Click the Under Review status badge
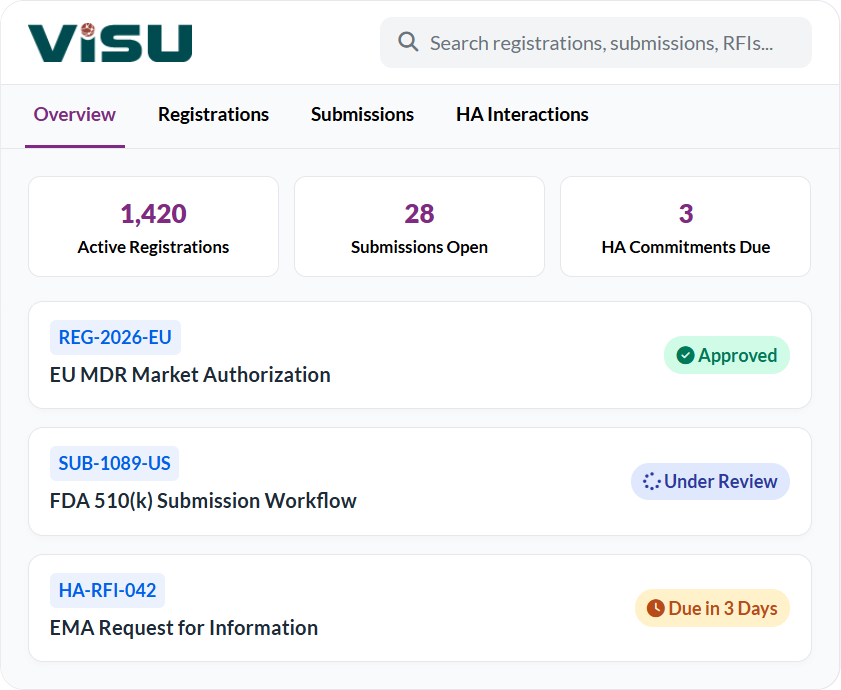 click(x=710, y=481)
